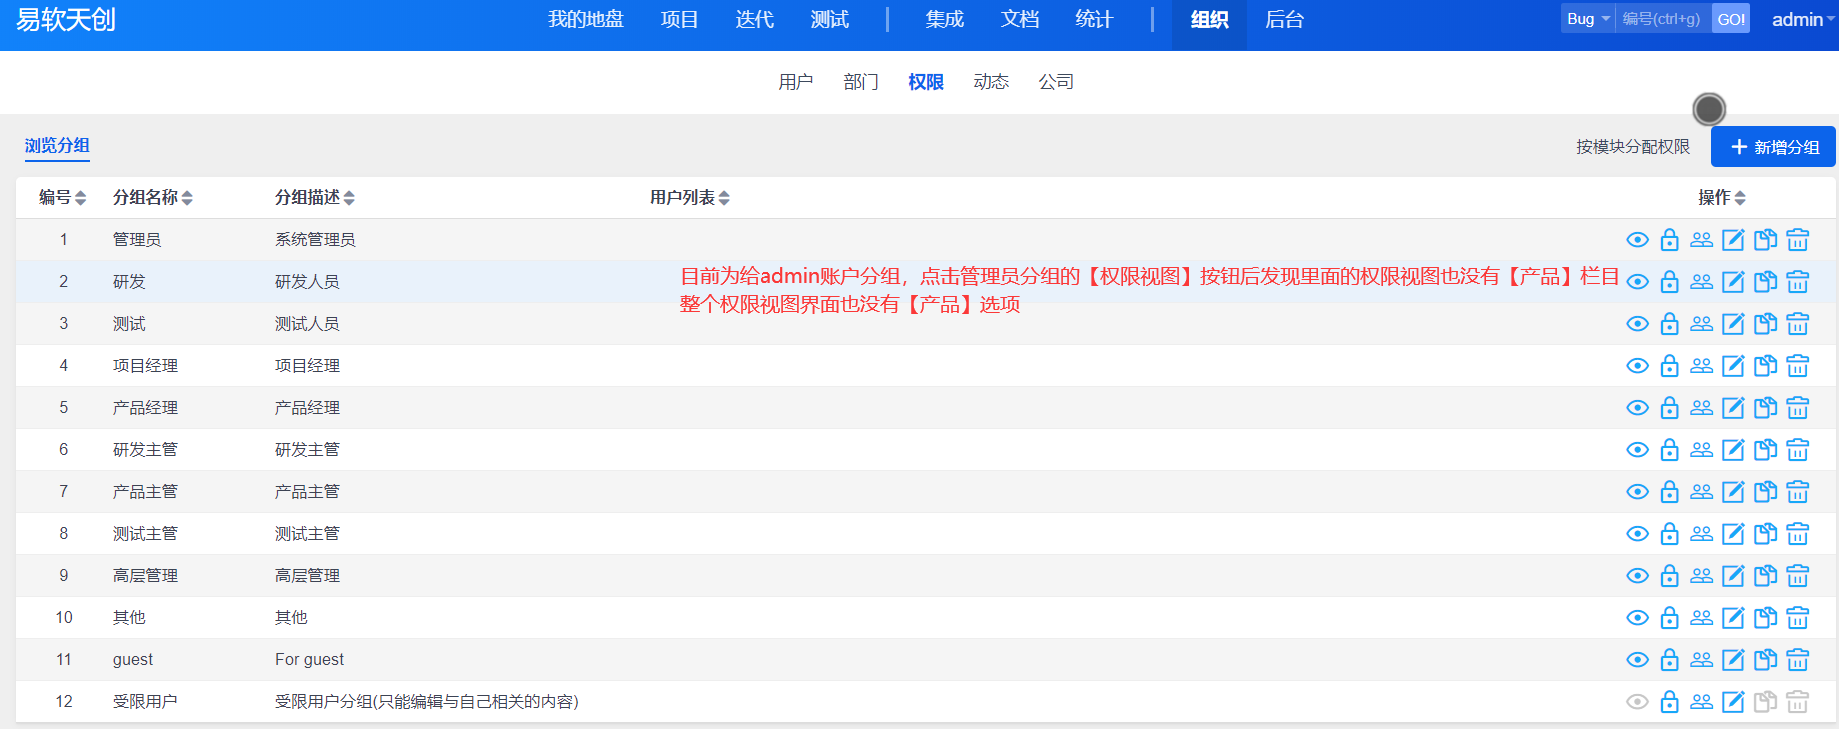
Task: Click eye icon in 高层管理 row
Action: (x=1637, y=576)
